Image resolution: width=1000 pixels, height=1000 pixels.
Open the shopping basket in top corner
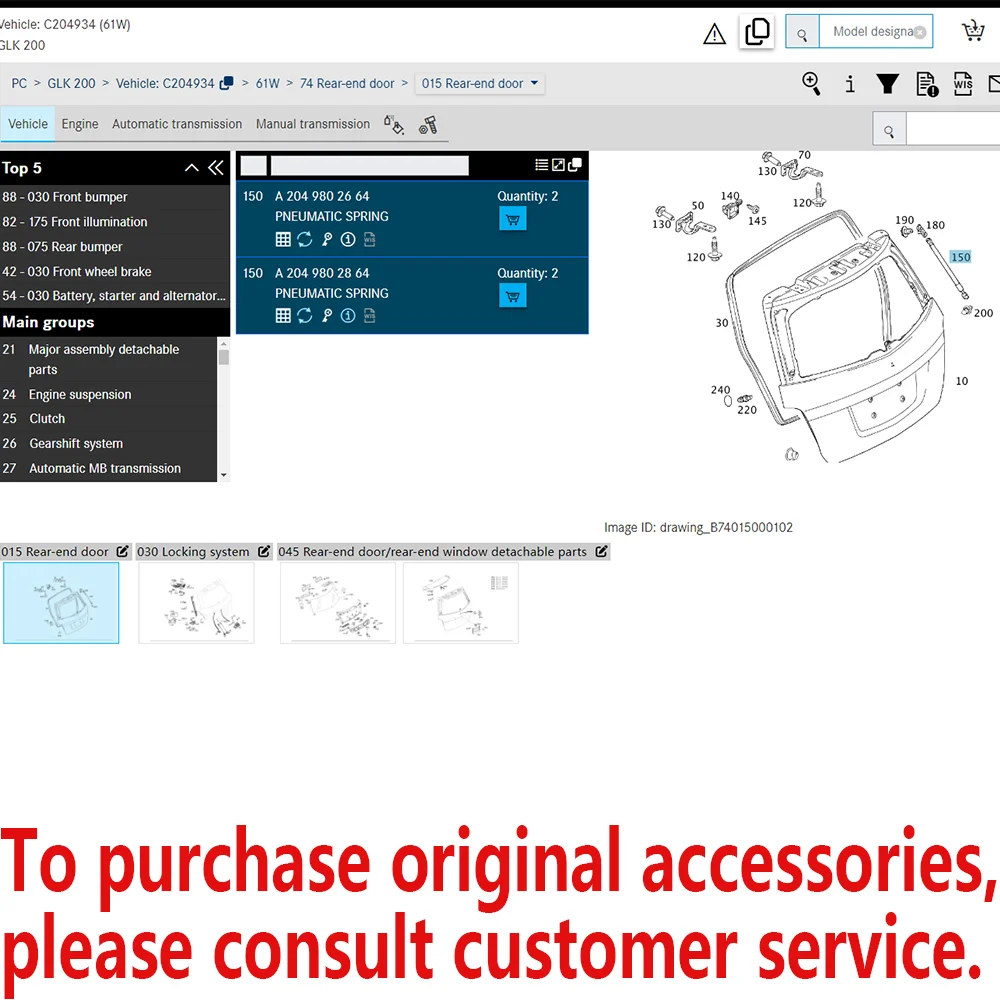tap(973, 31)
